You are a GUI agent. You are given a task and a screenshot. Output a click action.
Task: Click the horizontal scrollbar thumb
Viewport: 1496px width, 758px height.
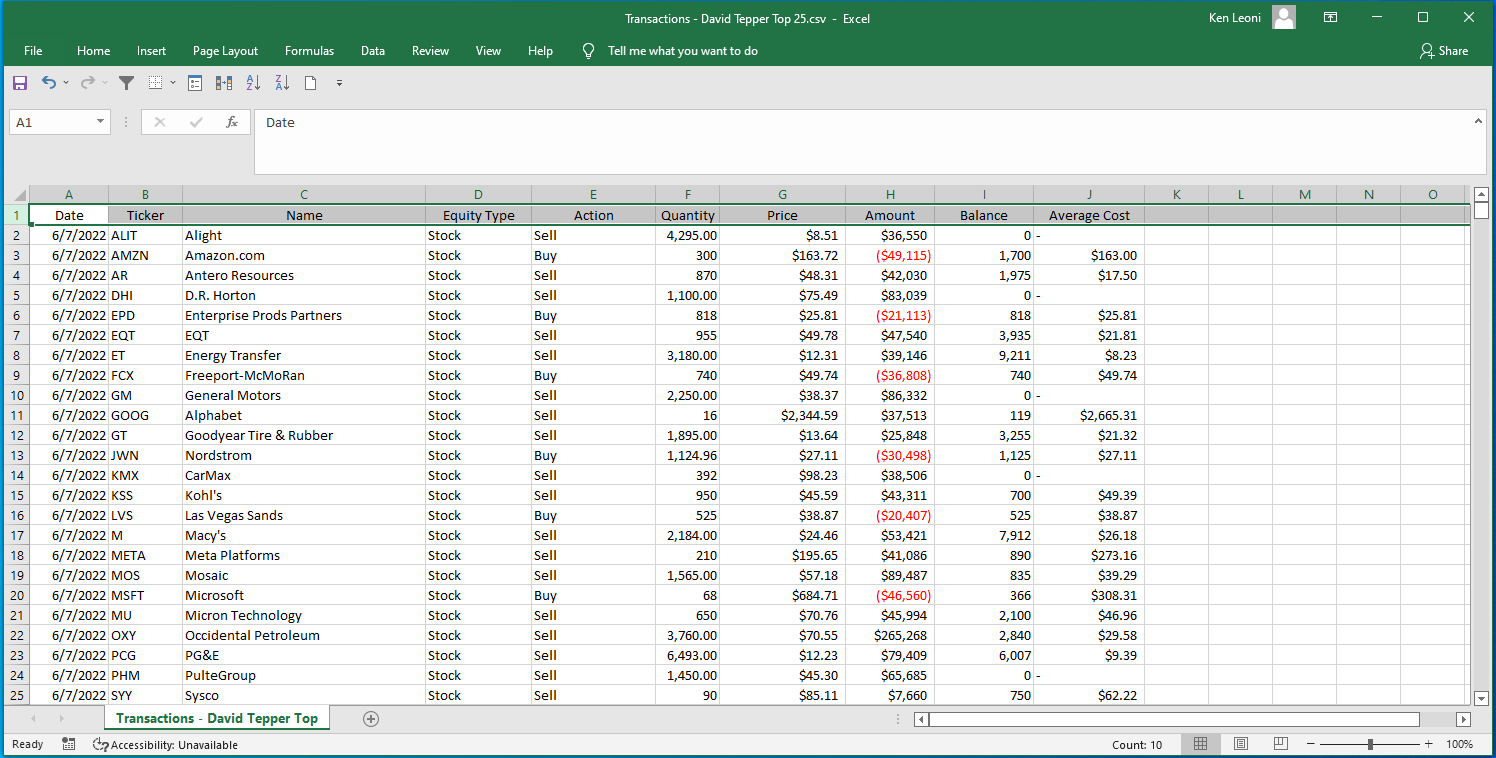1174,719
